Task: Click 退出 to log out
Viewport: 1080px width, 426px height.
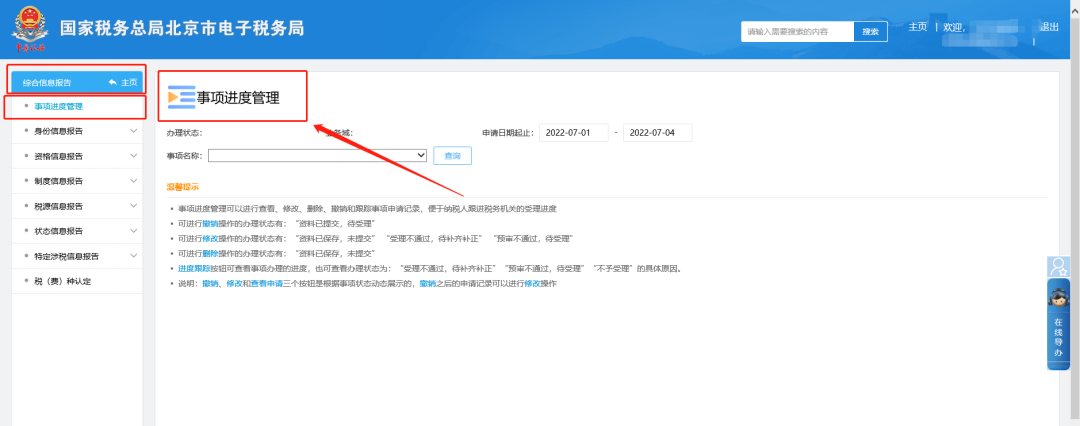Action: (1049, 27)
